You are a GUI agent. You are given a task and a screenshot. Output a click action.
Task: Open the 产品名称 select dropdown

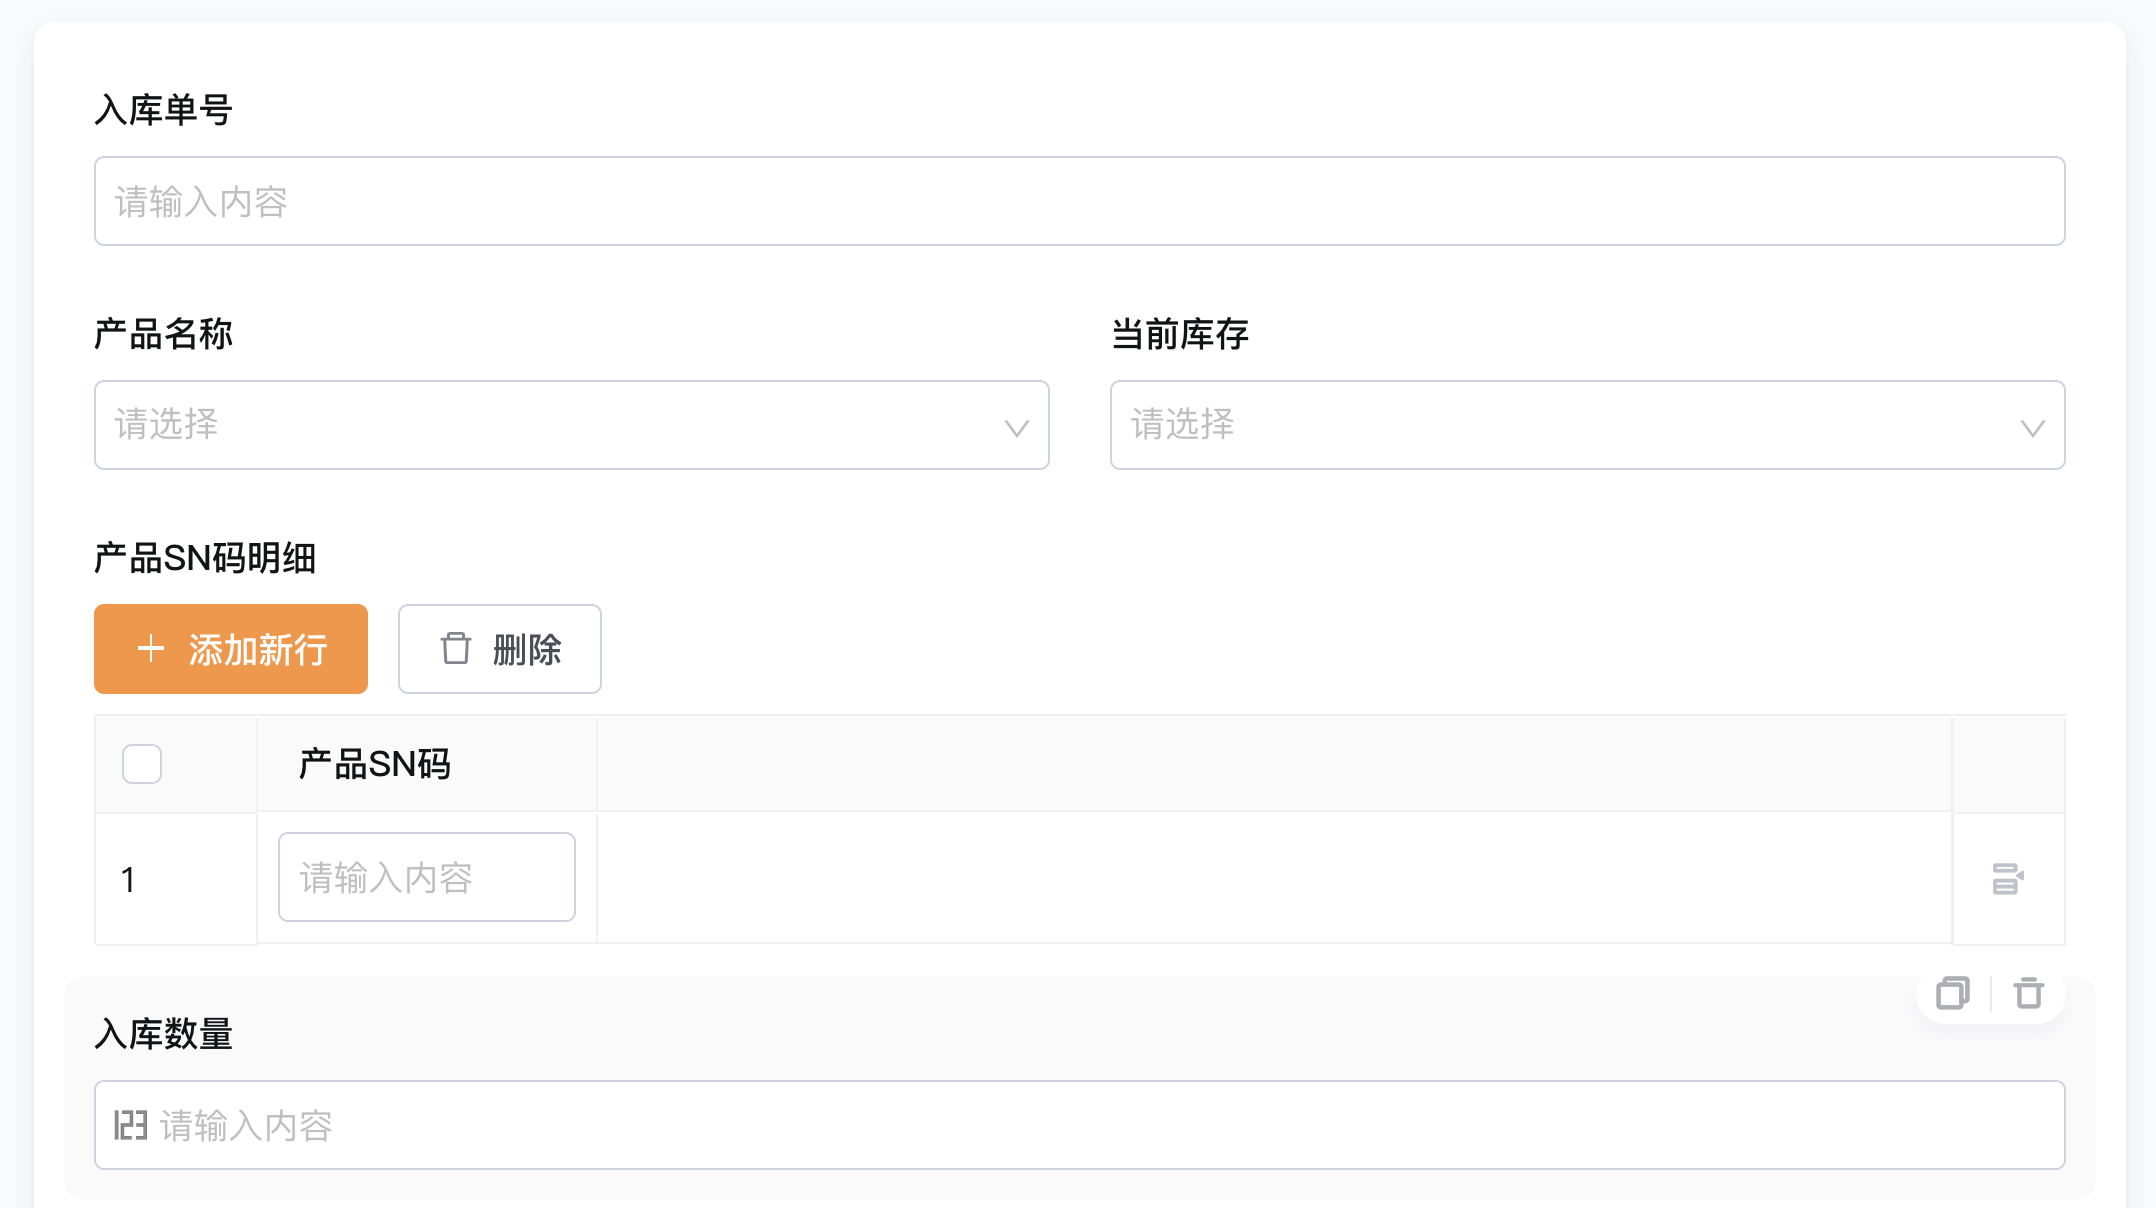pos(571,425)
